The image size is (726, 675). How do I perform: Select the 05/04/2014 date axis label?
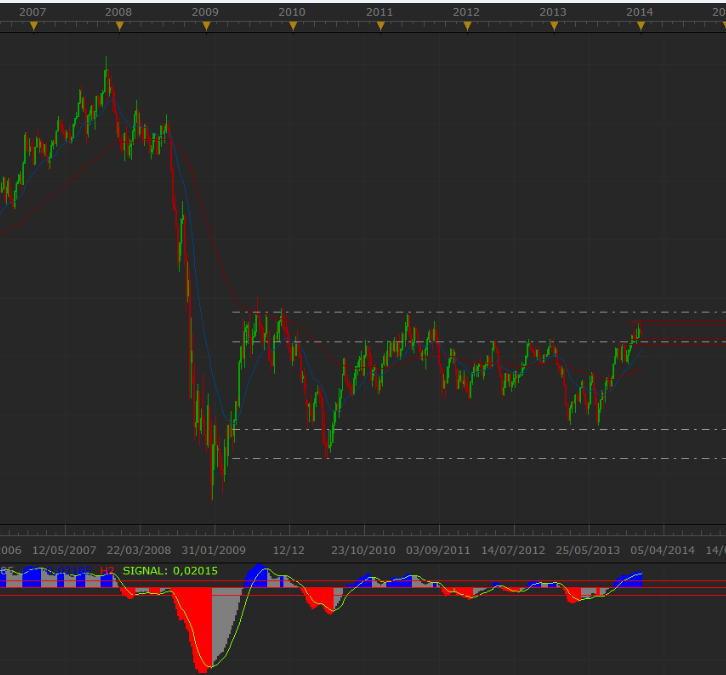coord(662,550)
